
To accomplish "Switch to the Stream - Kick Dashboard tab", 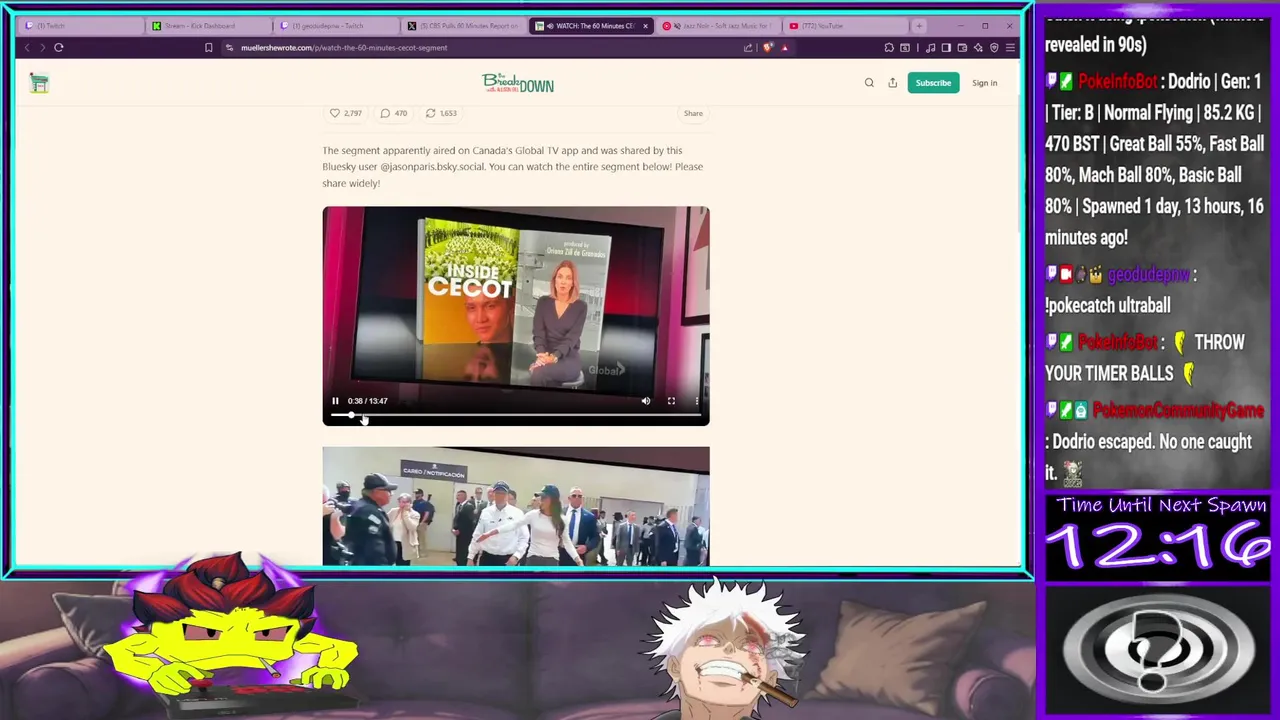I will click(208, 25).
